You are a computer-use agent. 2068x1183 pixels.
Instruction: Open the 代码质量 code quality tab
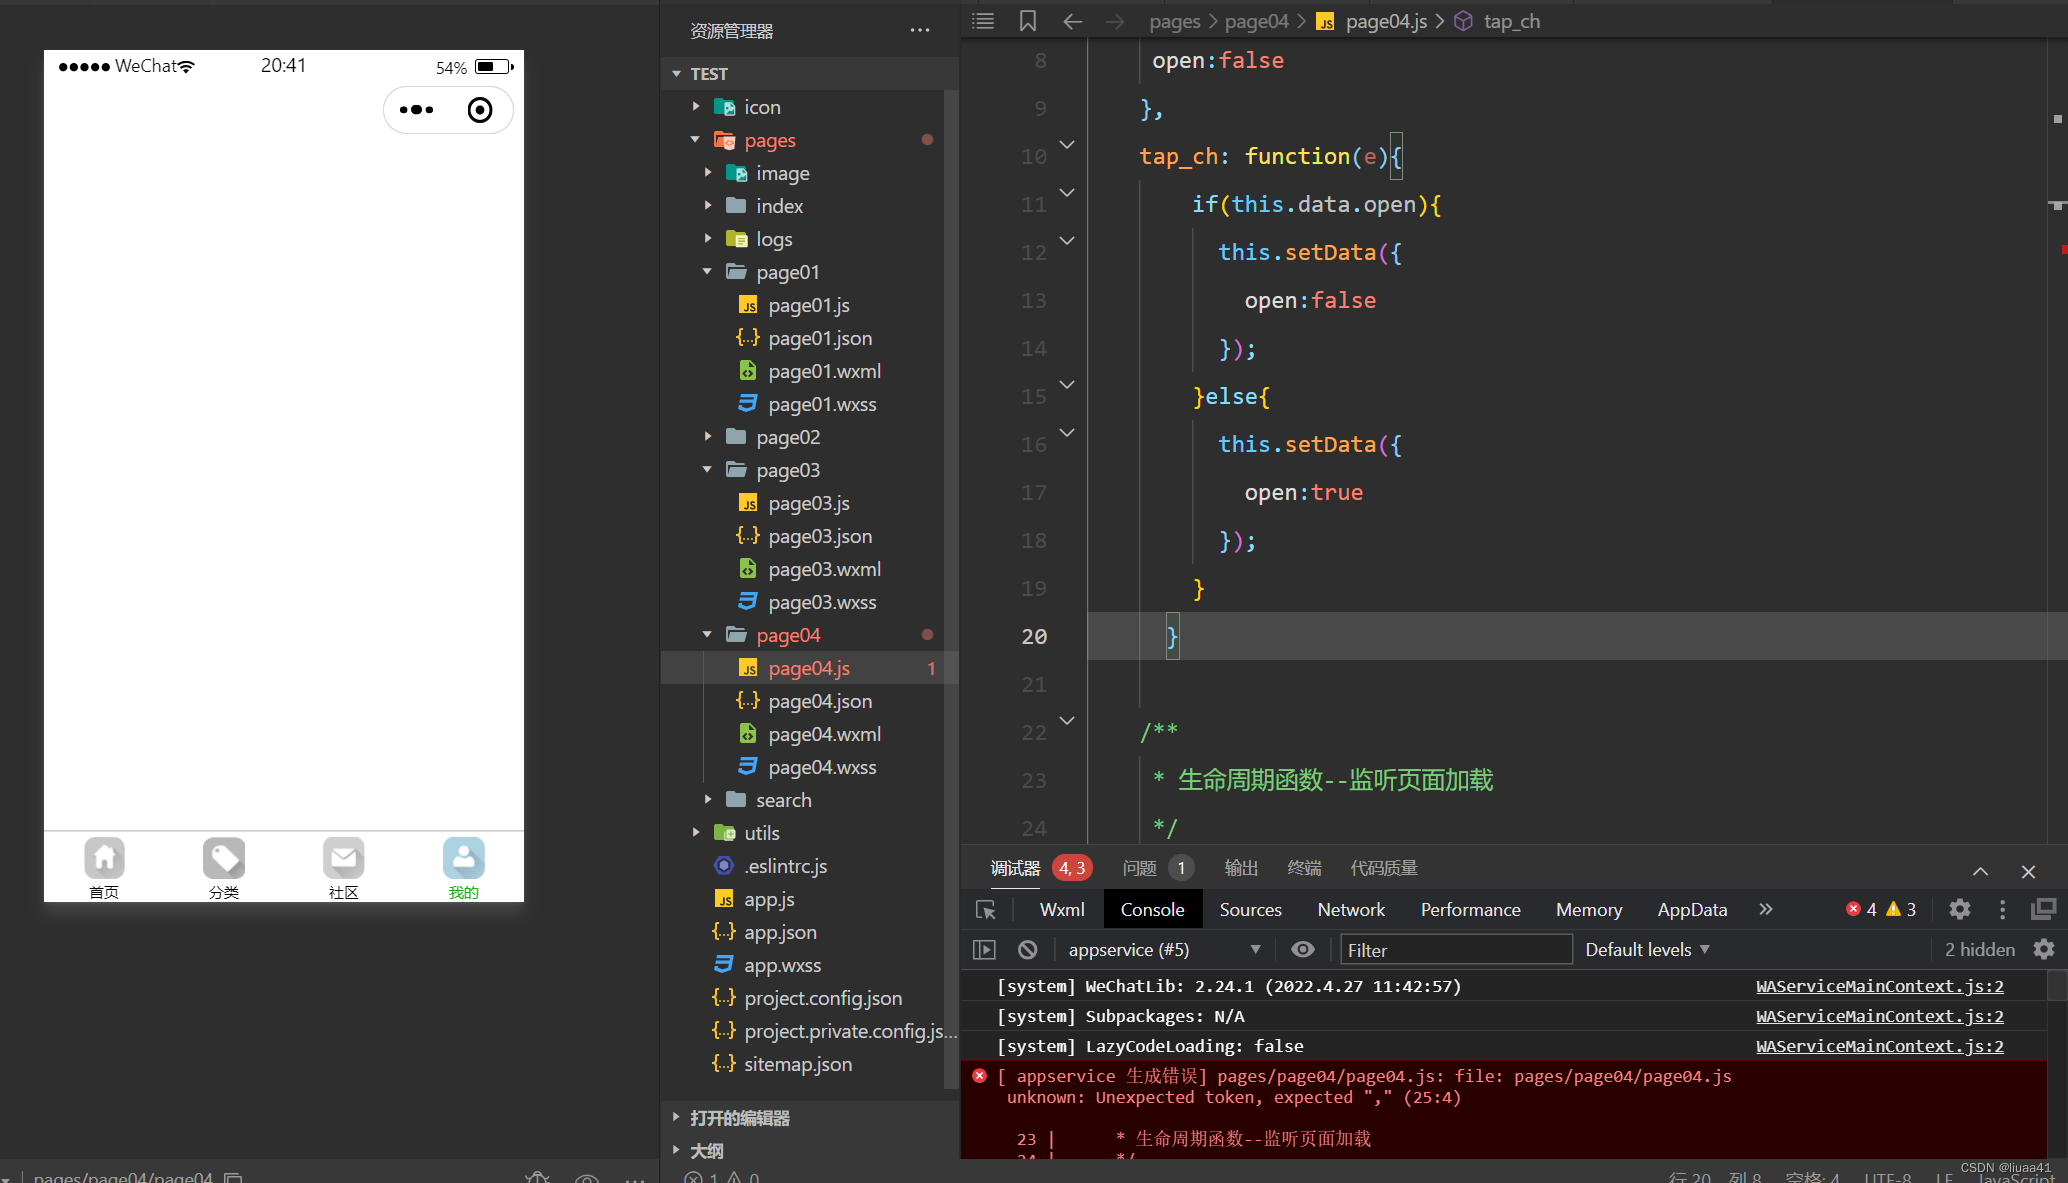[1384, 868]
